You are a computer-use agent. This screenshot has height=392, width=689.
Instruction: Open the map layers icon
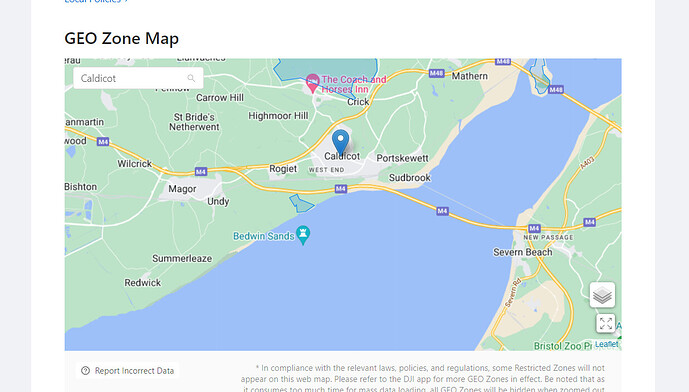point(602,295)
